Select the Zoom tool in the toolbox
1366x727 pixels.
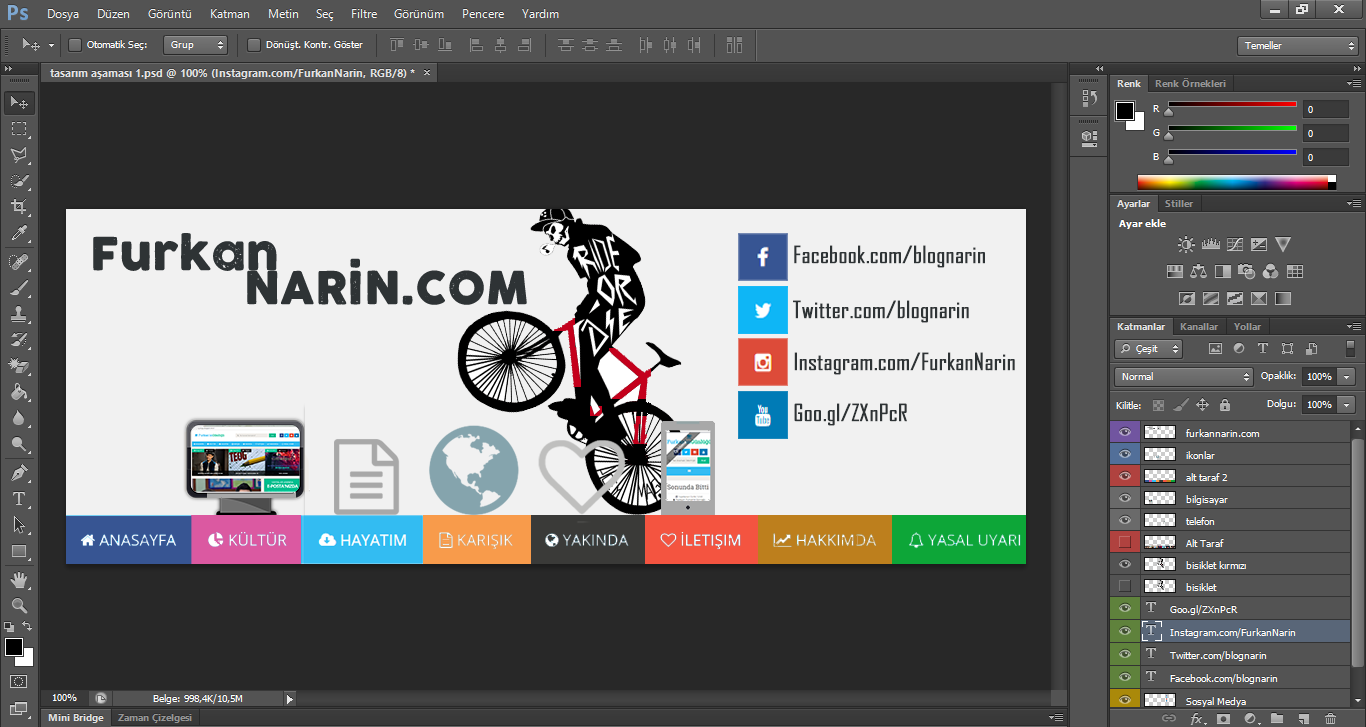(x=19, y=606)
